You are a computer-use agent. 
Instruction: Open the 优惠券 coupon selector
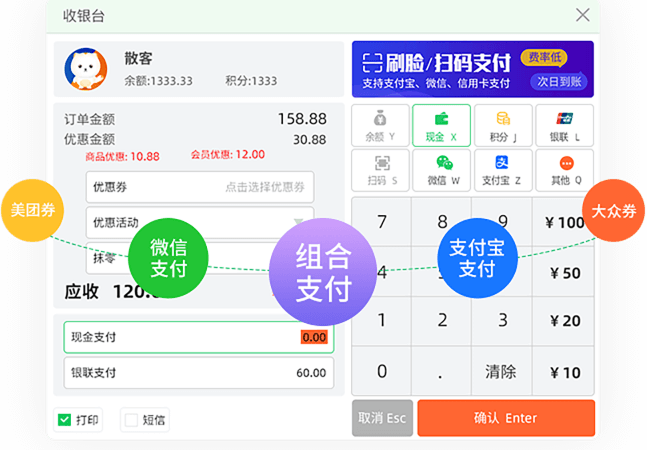199,187
